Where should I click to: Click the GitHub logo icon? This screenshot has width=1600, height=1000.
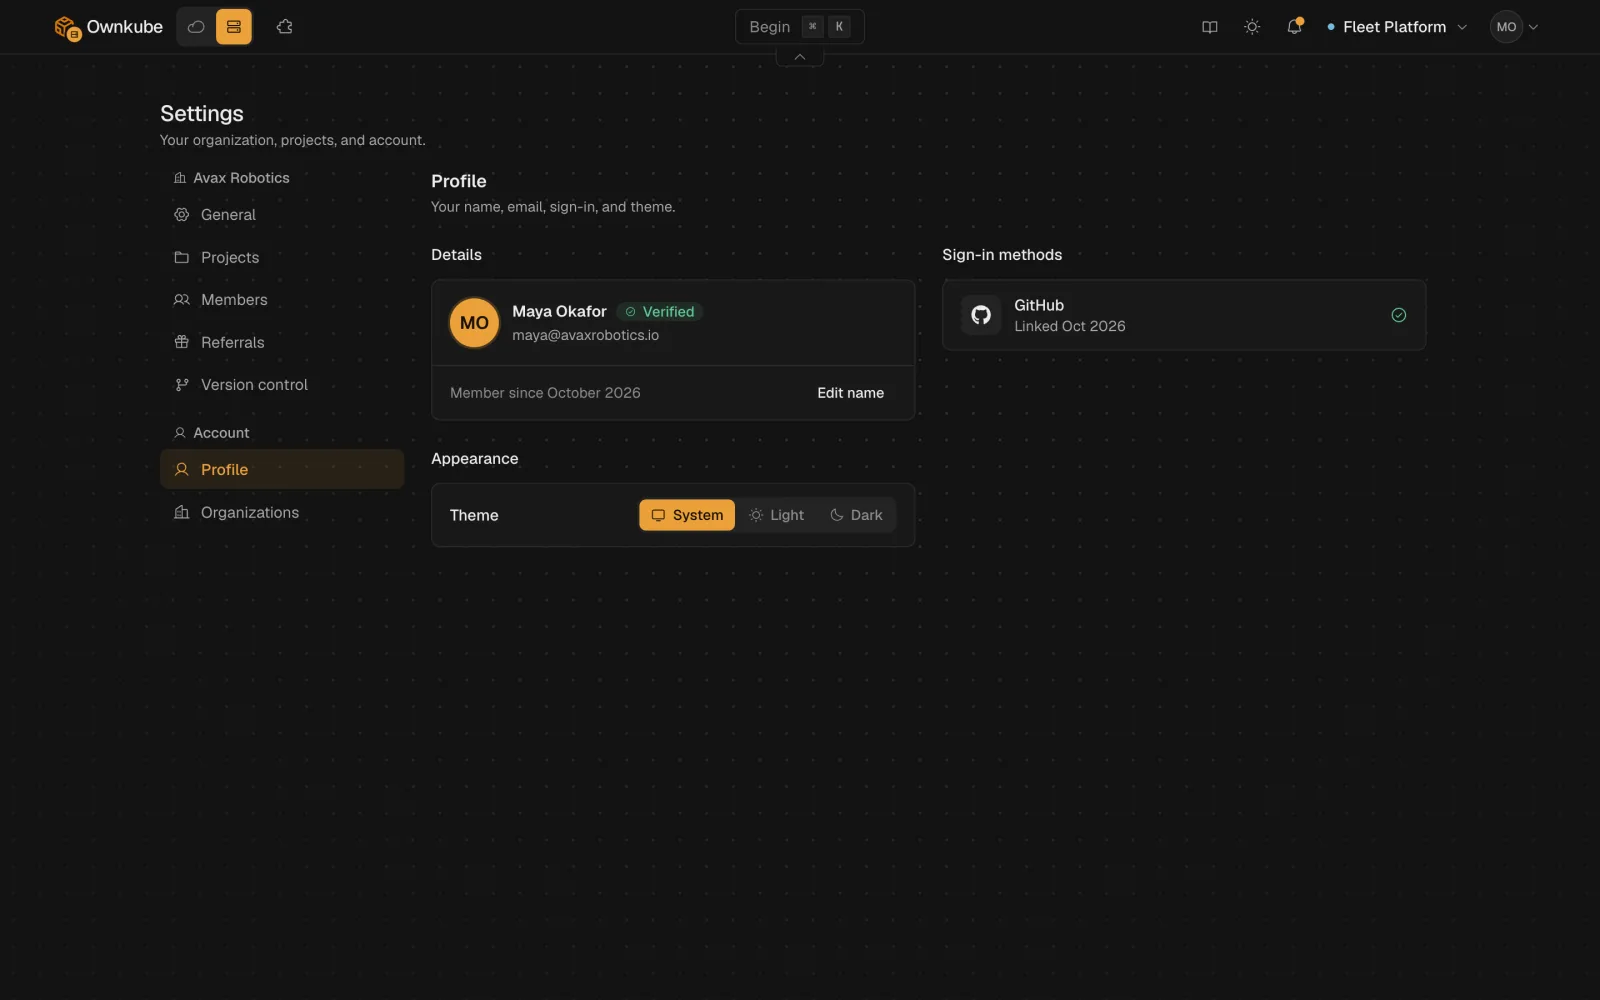coord(981,315)
